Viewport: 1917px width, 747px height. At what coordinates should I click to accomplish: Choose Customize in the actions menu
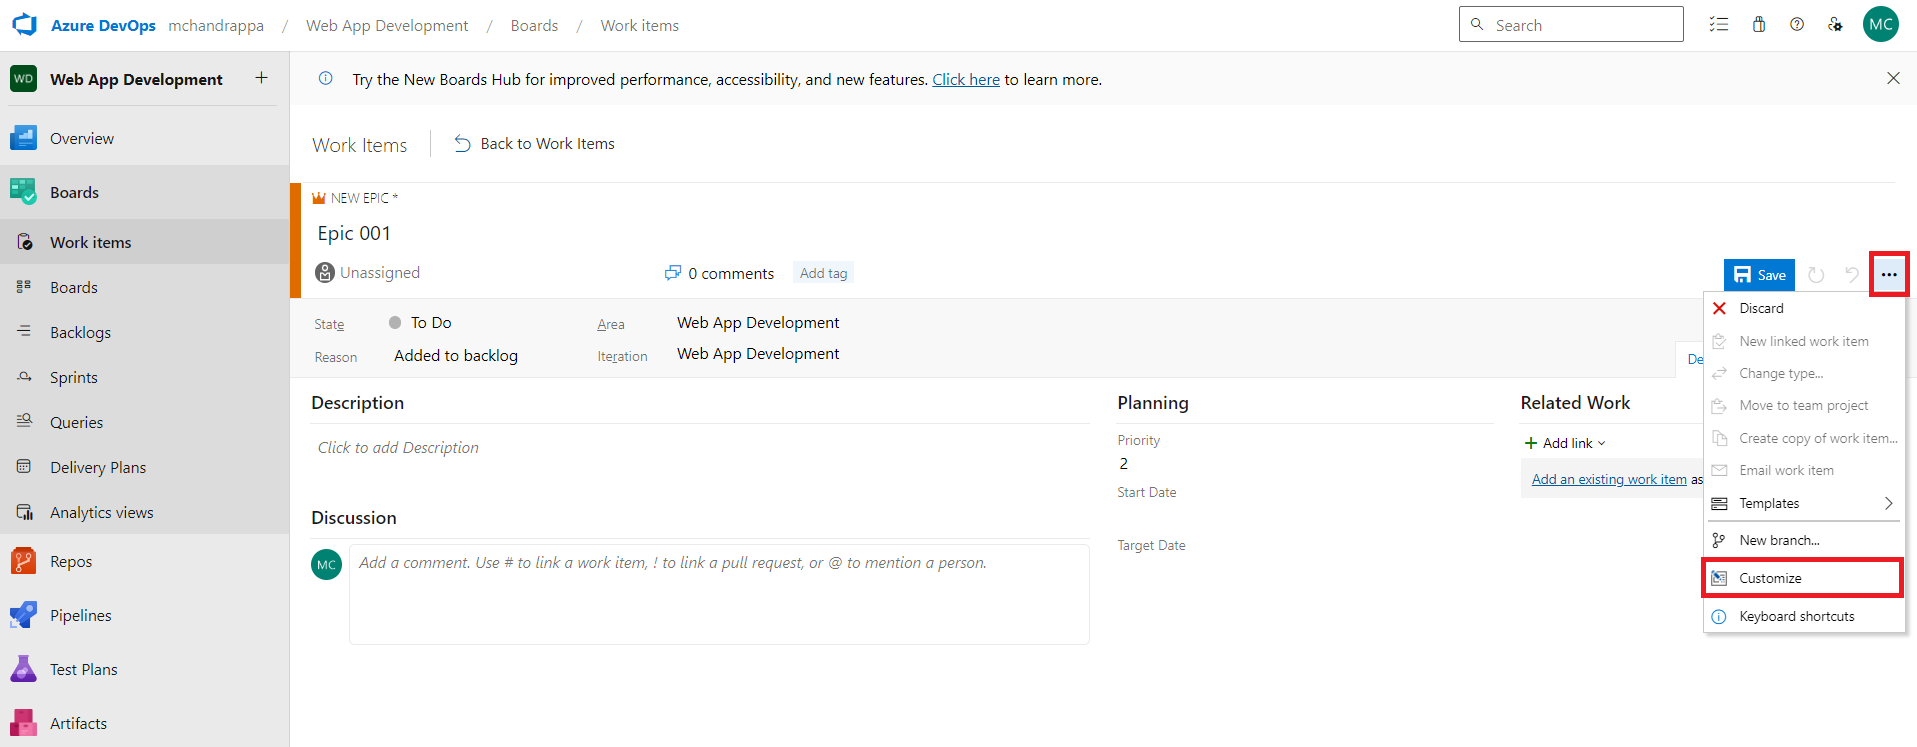click(x=1802, y=578)
